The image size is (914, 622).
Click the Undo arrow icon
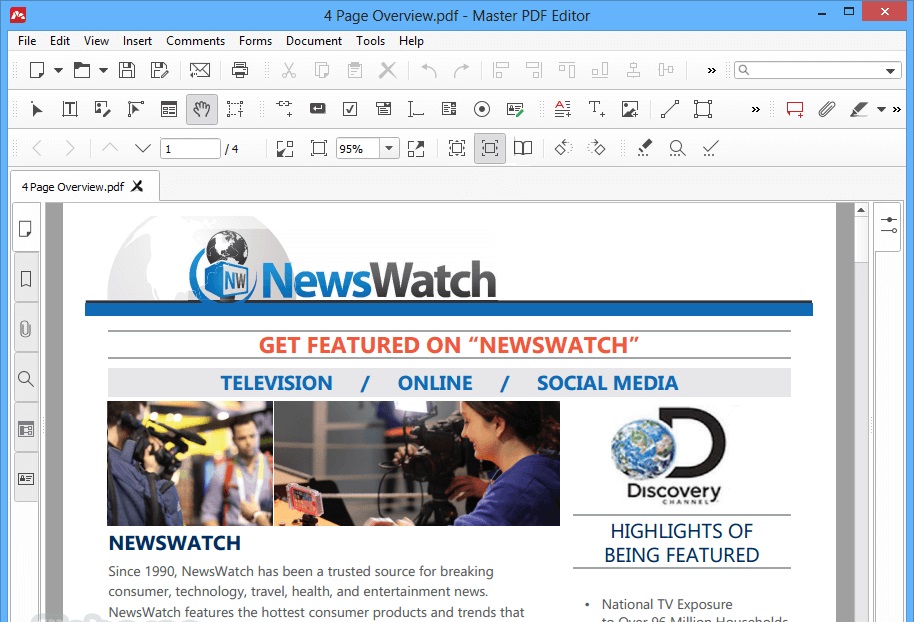pyautogui.click(x=429, y=71)
